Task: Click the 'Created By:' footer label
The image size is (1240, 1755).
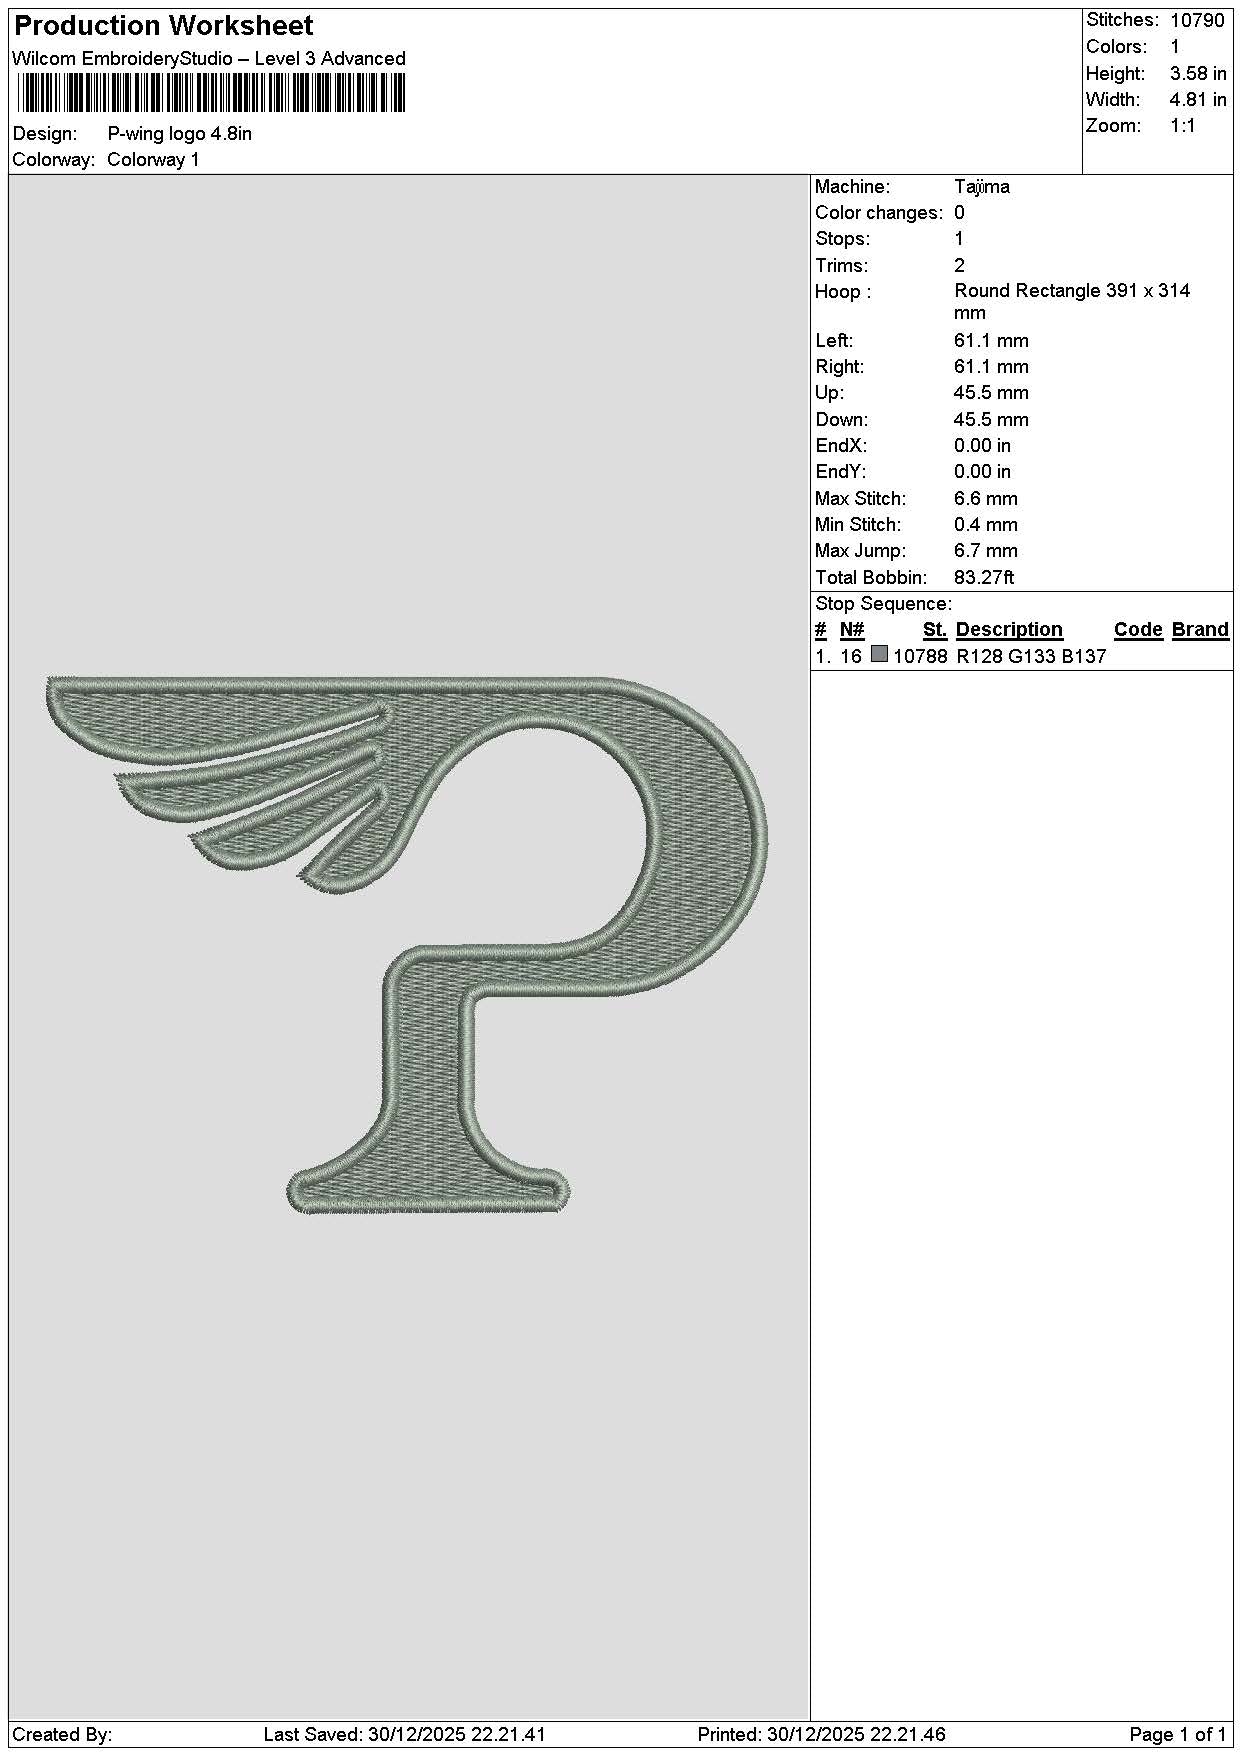Action: click(62, 1735)
